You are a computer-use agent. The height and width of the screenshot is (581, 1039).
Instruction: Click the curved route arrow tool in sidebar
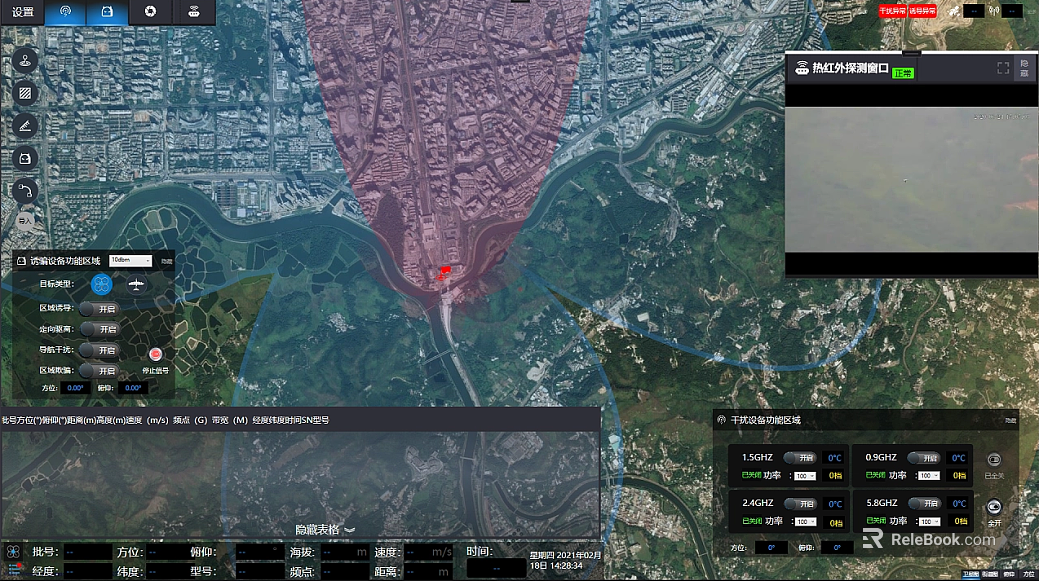25,188
